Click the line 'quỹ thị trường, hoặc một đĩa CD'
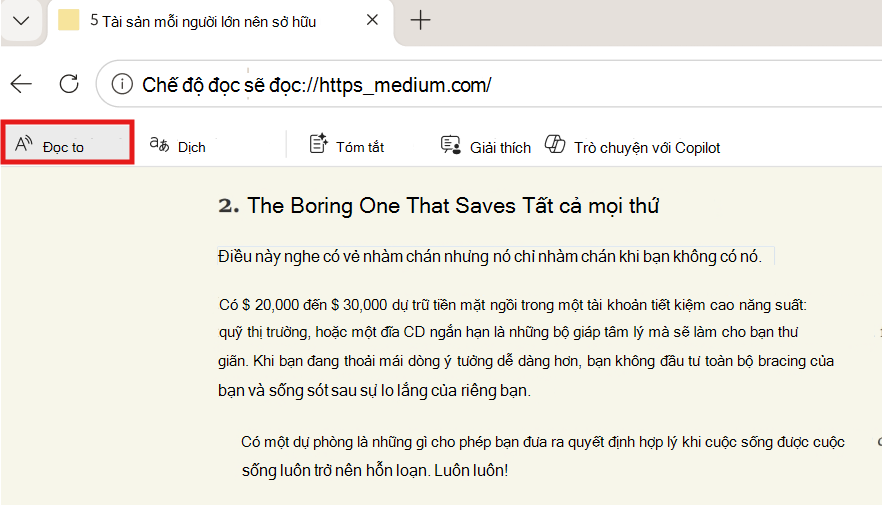Image resolution: width=882 pixels, height=505 pixels. click(508, 332)
